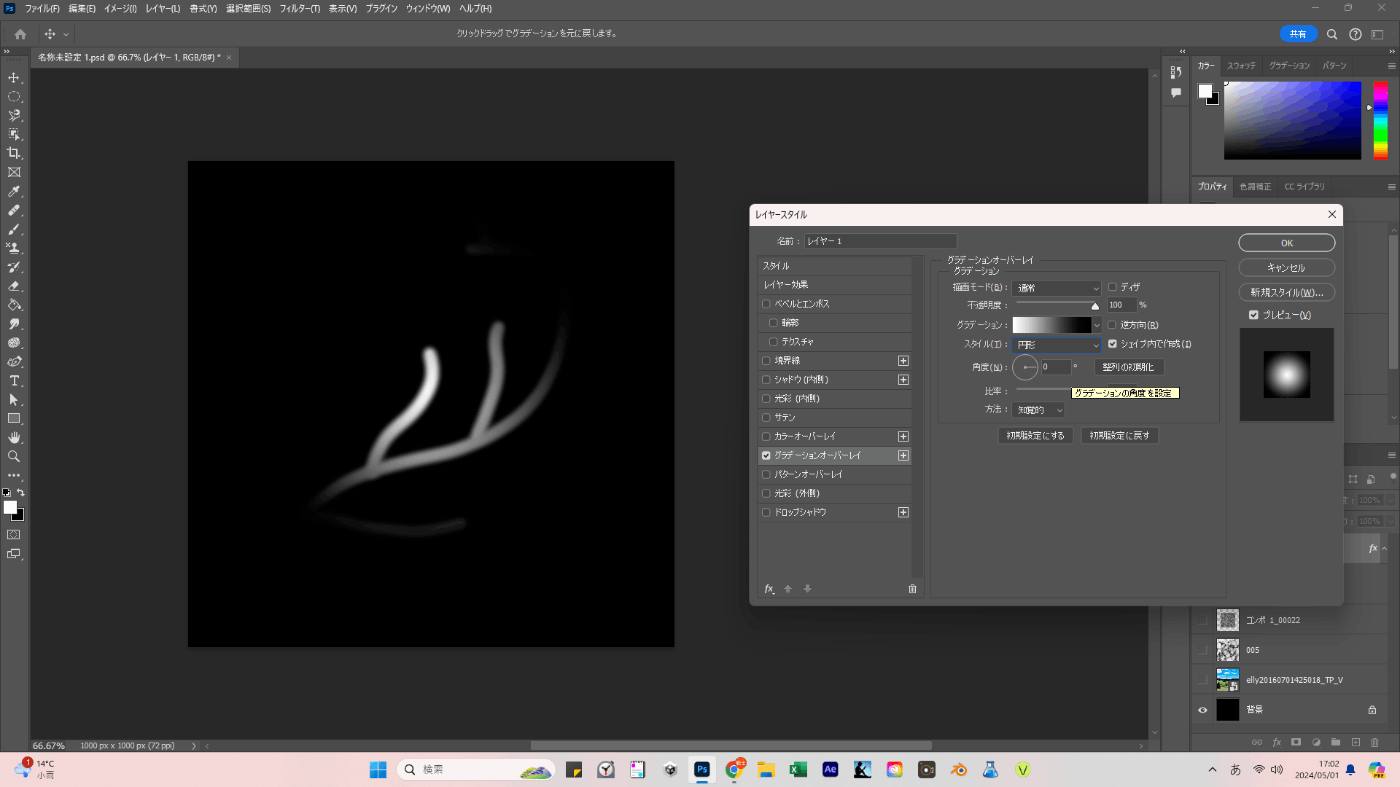The width and height of the screenshot is (1400, 787).
Task: Click the キャンセル button
Action: coord(1286,268)
